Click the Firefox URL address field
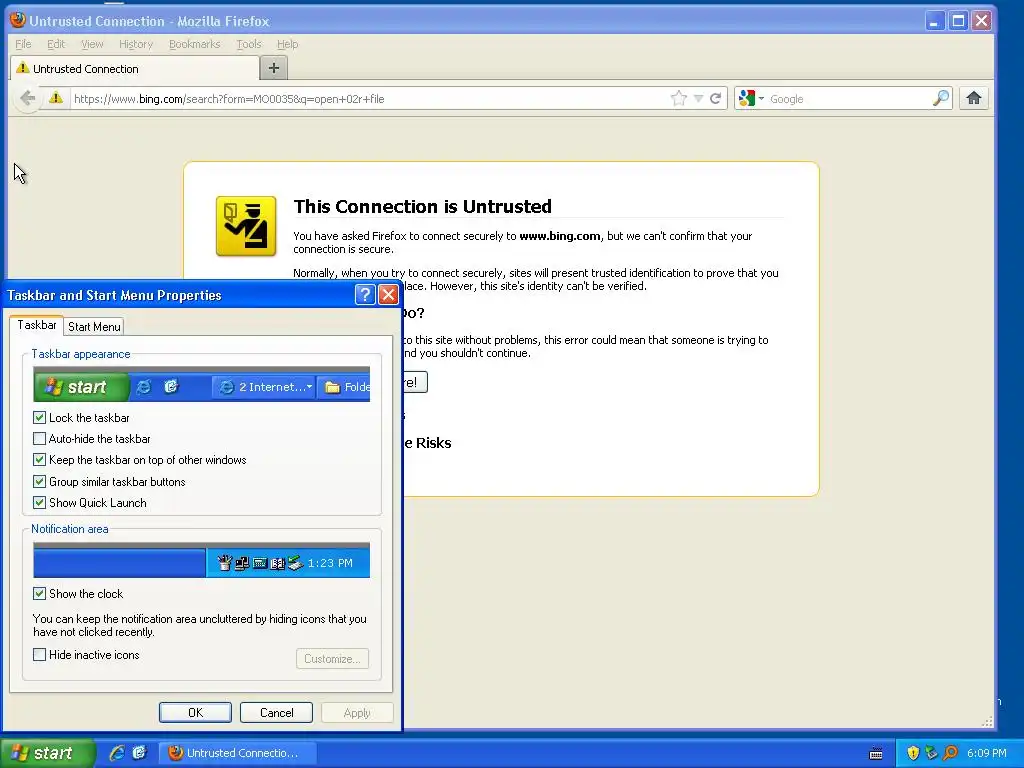The image size is (1024, 768). coord(369,99)
